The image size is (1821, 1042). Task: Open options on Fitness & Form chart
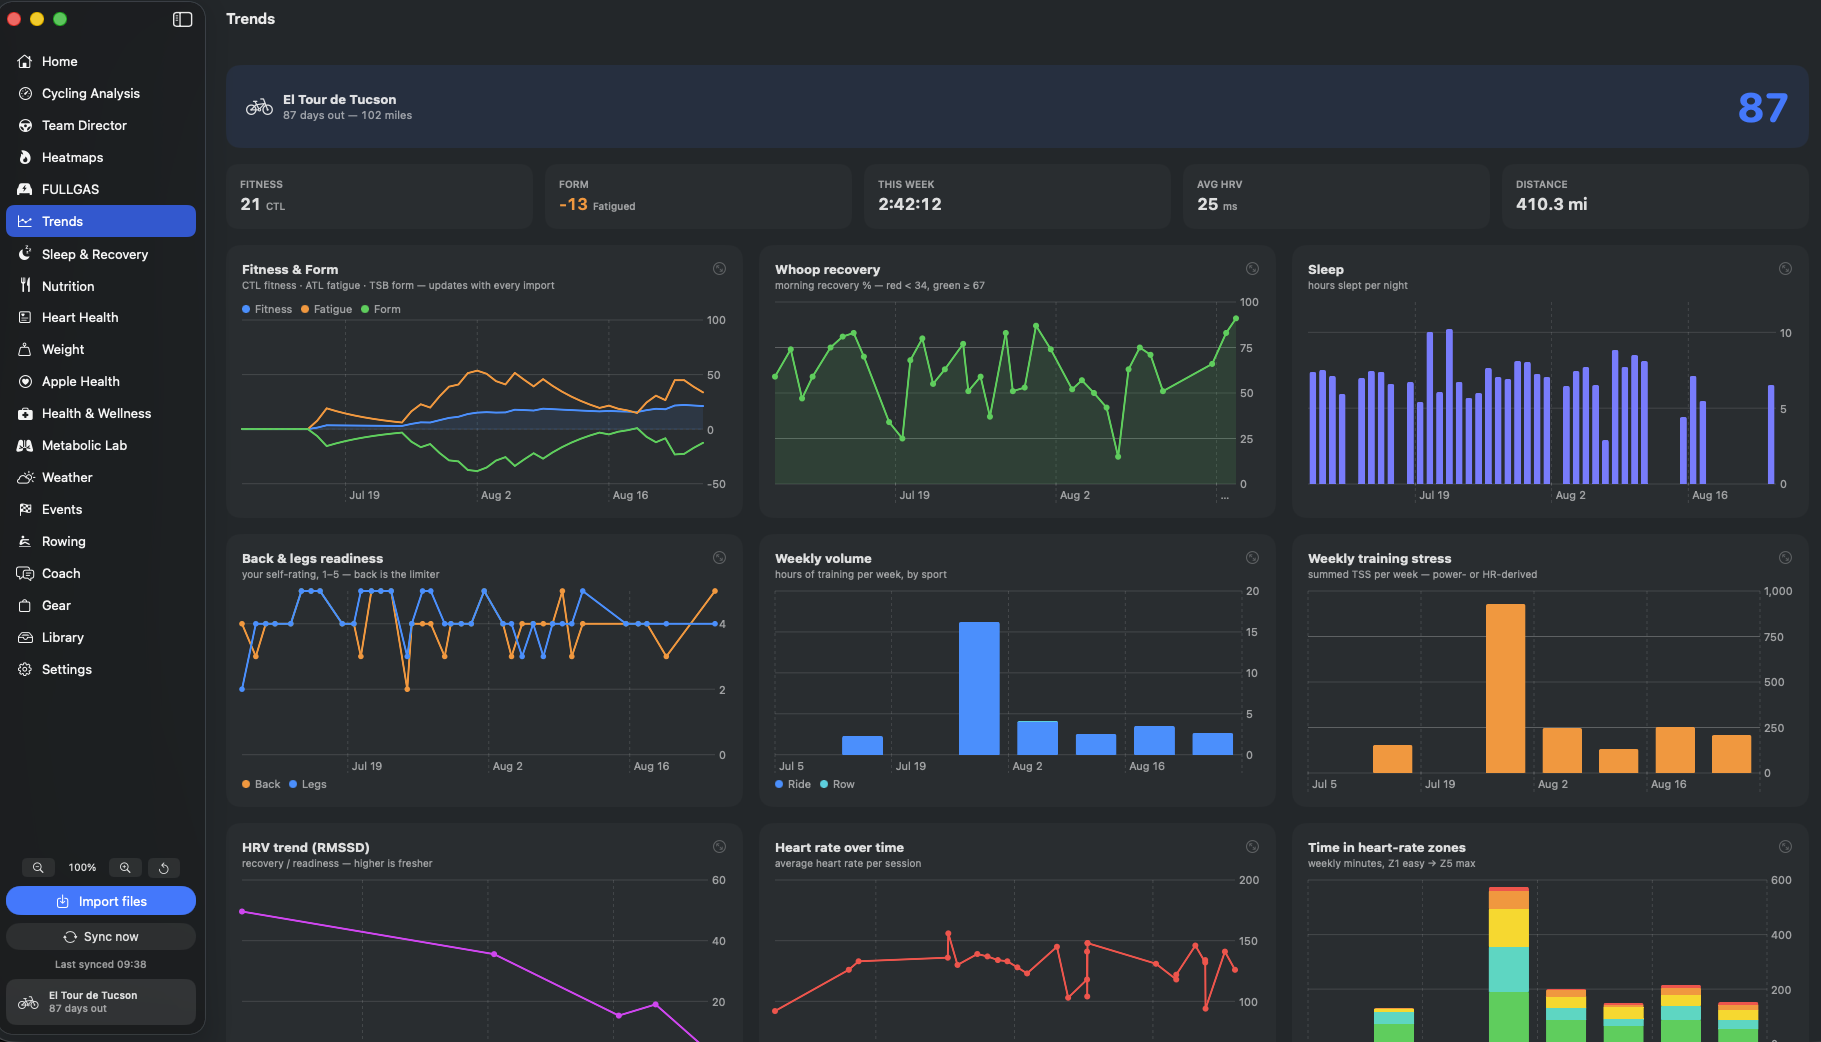click(719, 269)
